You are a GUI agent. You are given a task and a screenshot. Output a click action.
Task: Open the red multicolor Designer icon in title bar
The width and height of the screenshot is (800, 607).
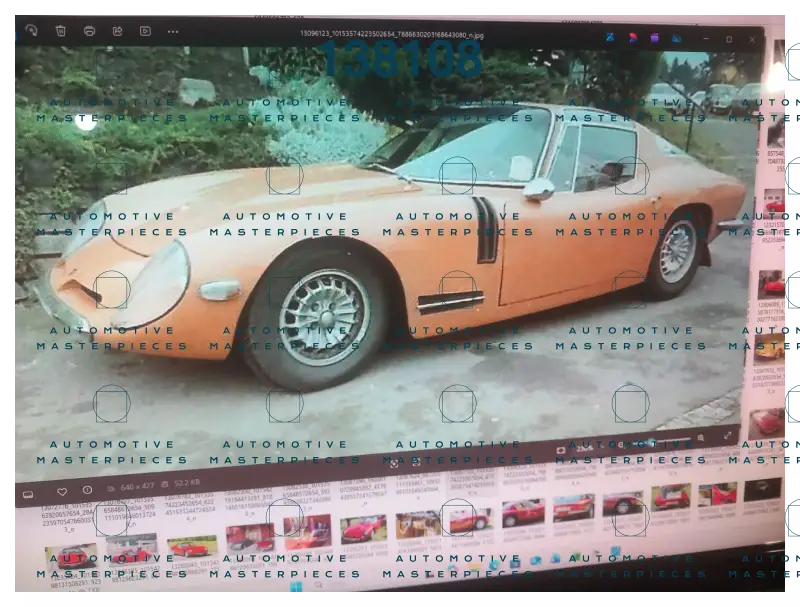pos(633,37)
